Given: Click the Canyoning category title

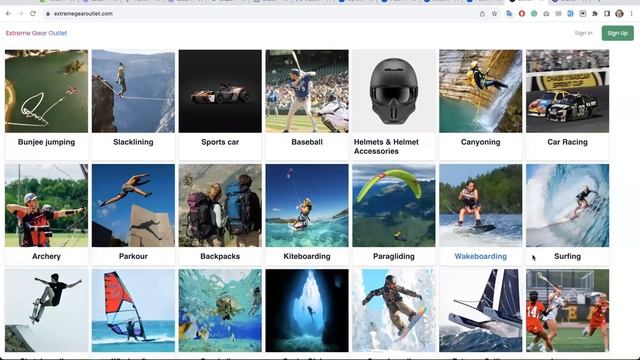Looking at the screenshot, I should 480,142.
